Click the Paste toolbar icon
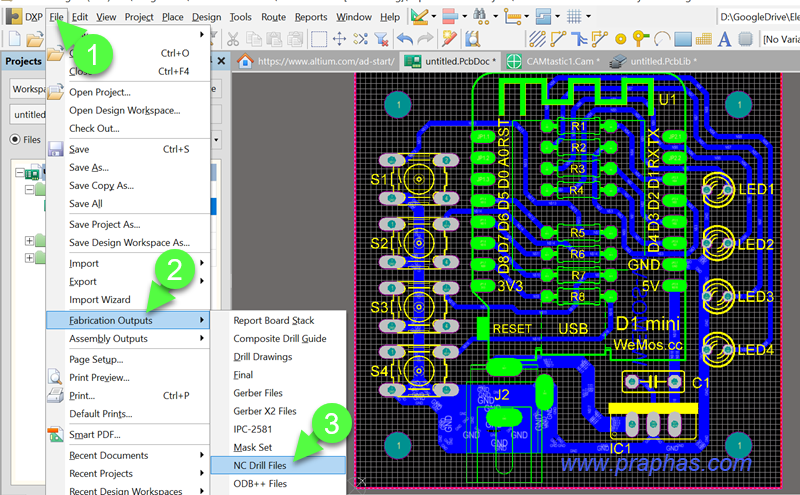800x495 pixels. pos(274,39)
